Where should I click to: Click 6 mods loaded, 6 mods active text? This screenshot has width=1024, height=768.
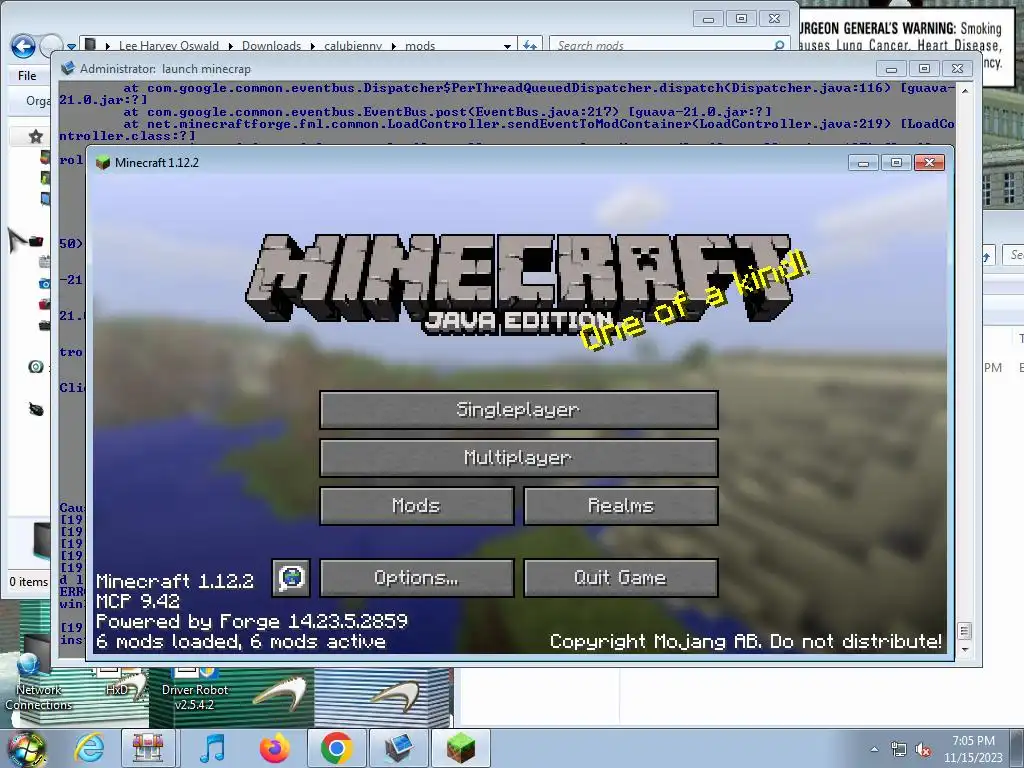(241, 641)
